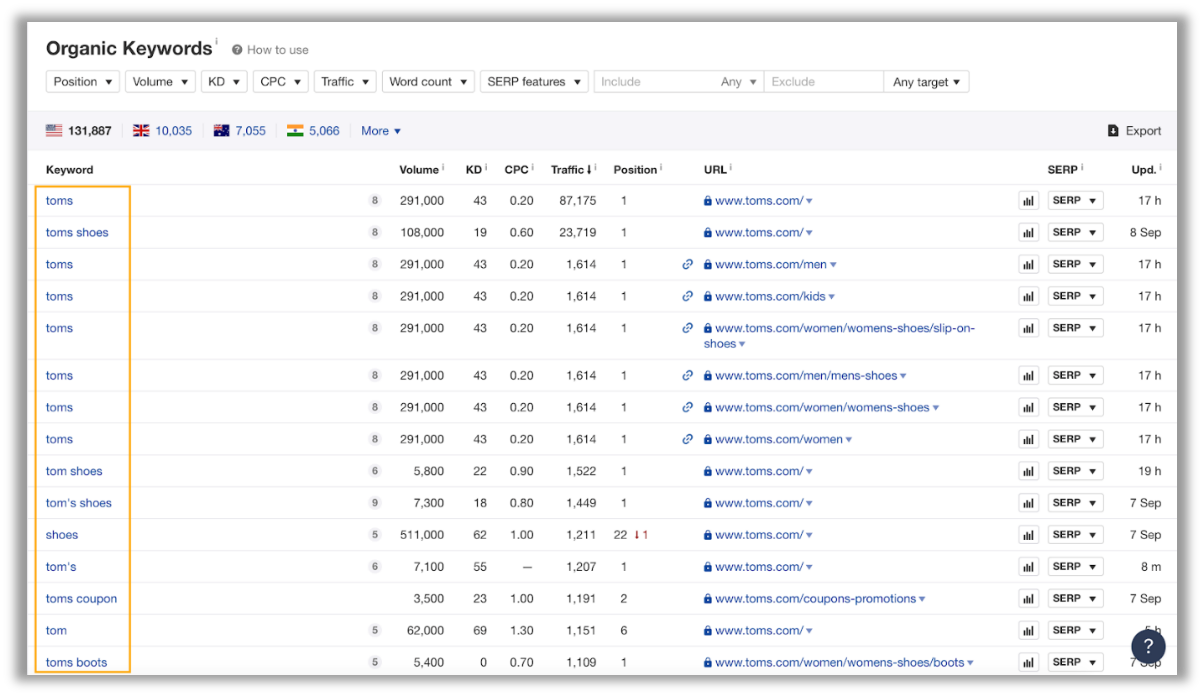This screenshot has height=697, width=1204.
Task: View the chart icon for the 511,000 volume shoes row
Action: pyautogui.click(x=1028, y=535)
